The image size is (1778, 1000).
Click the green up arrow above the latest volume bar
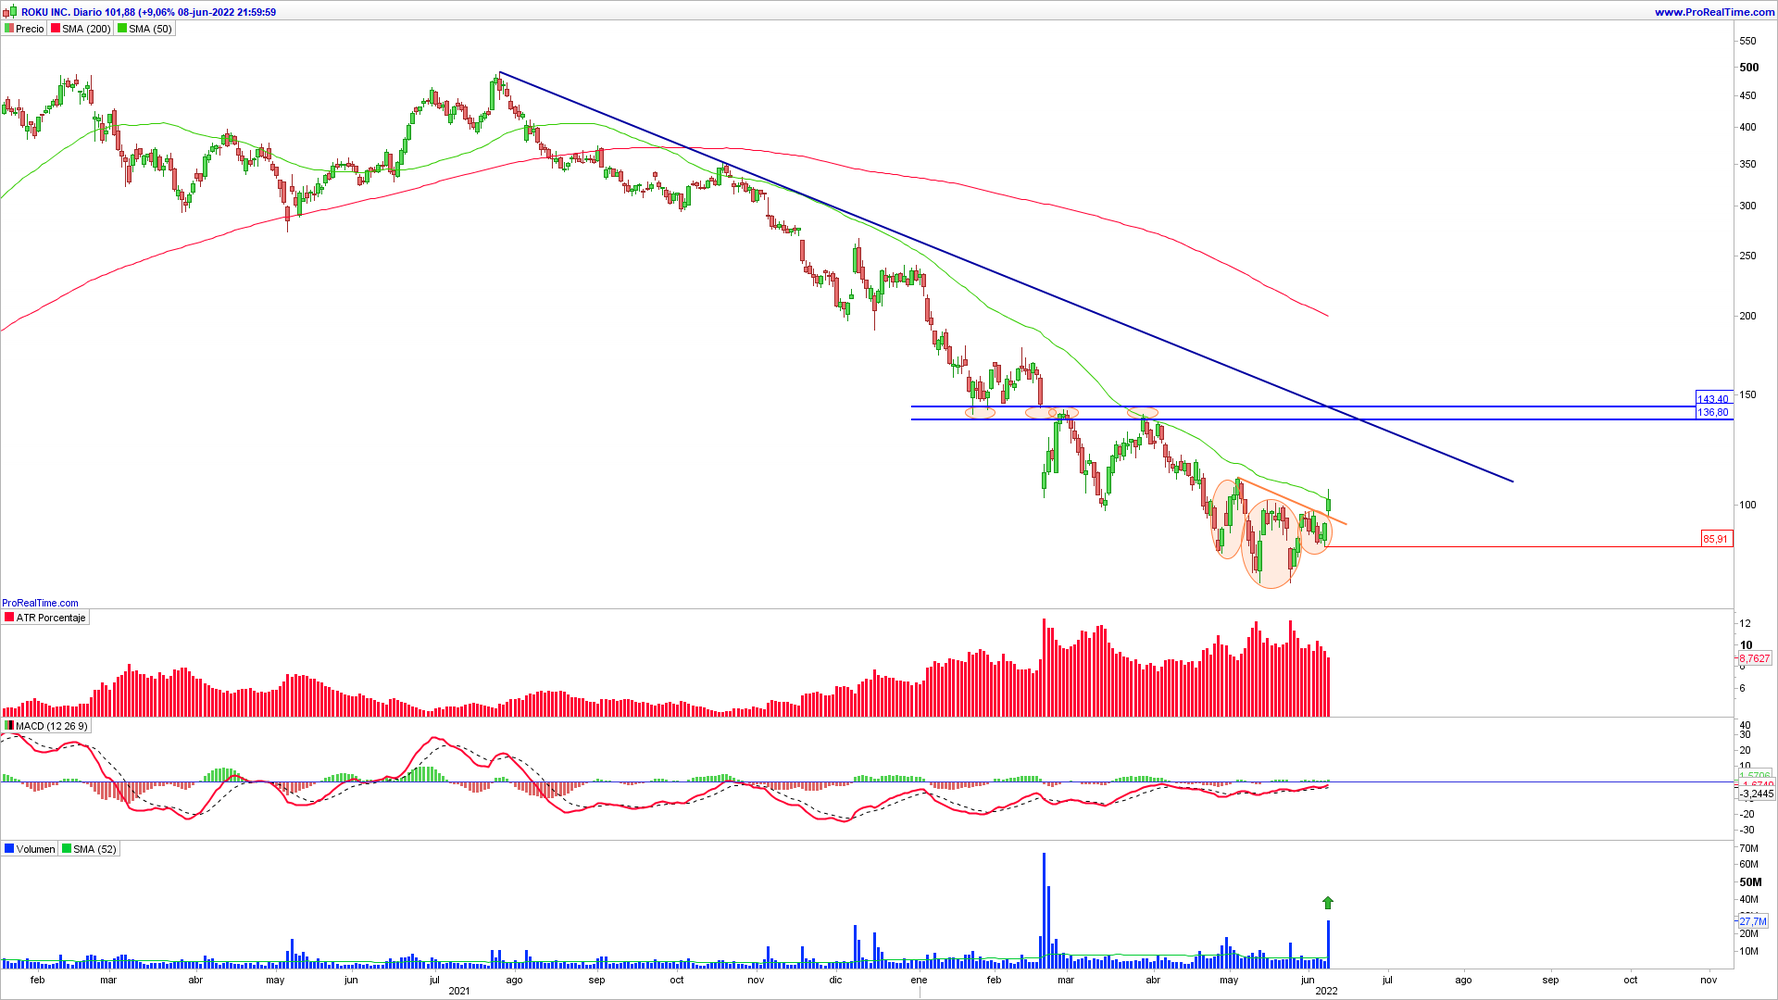click(x=1328, y=903)
